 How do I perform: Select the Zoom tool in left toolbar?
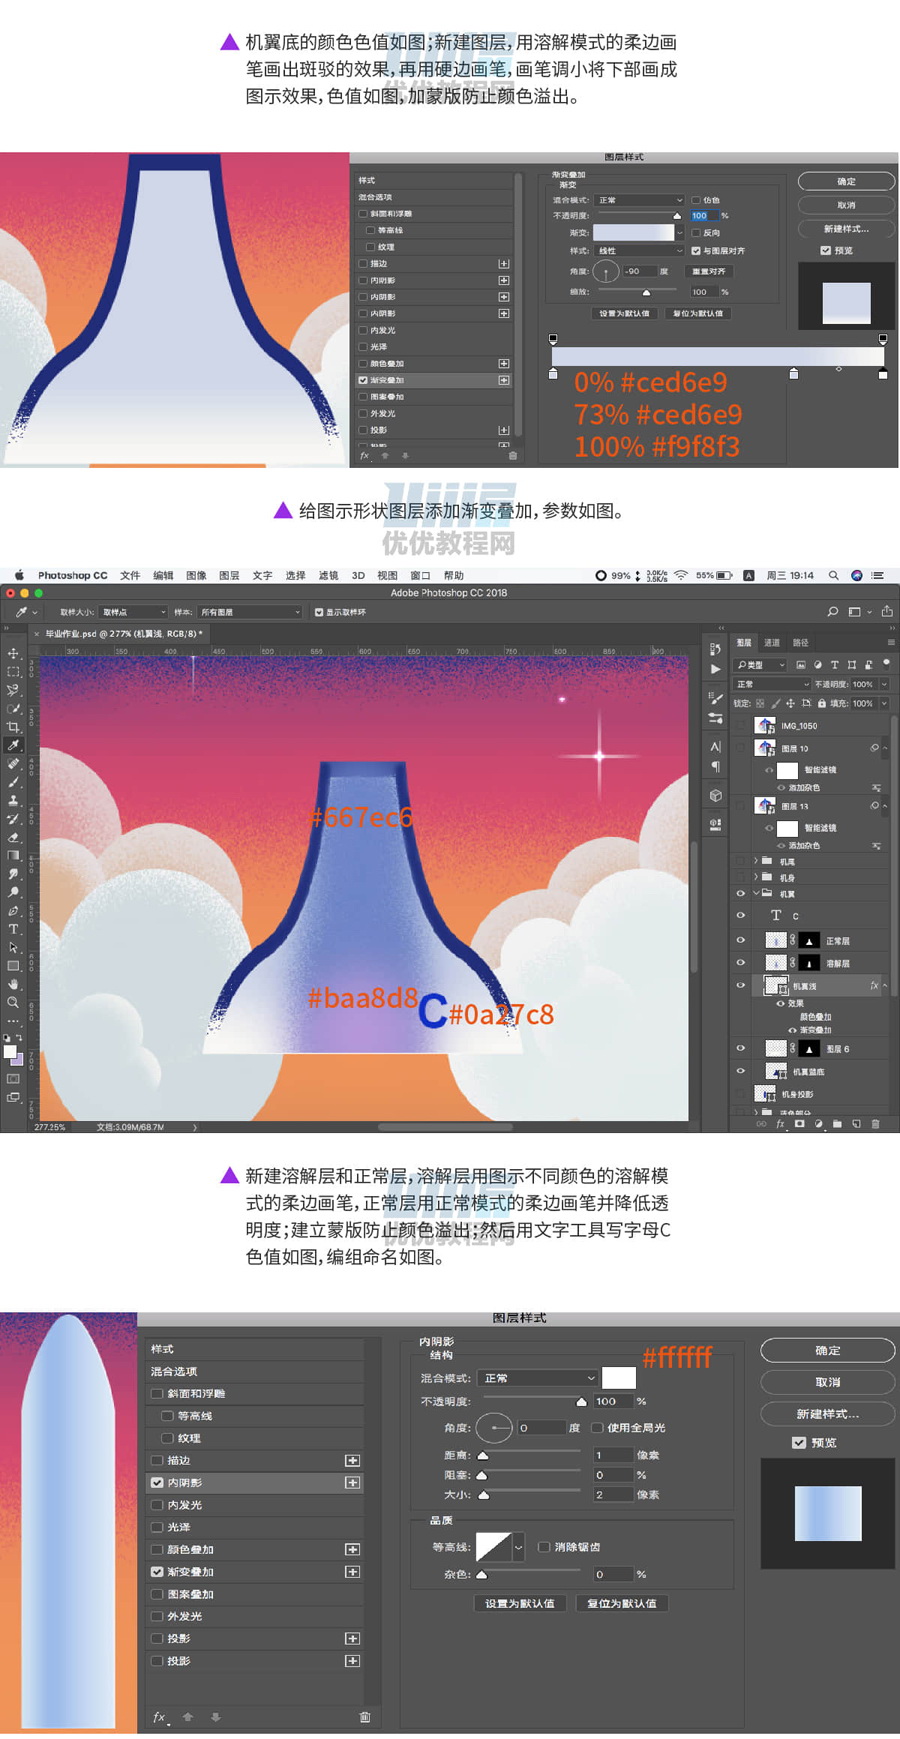[x=13, y=1002]
